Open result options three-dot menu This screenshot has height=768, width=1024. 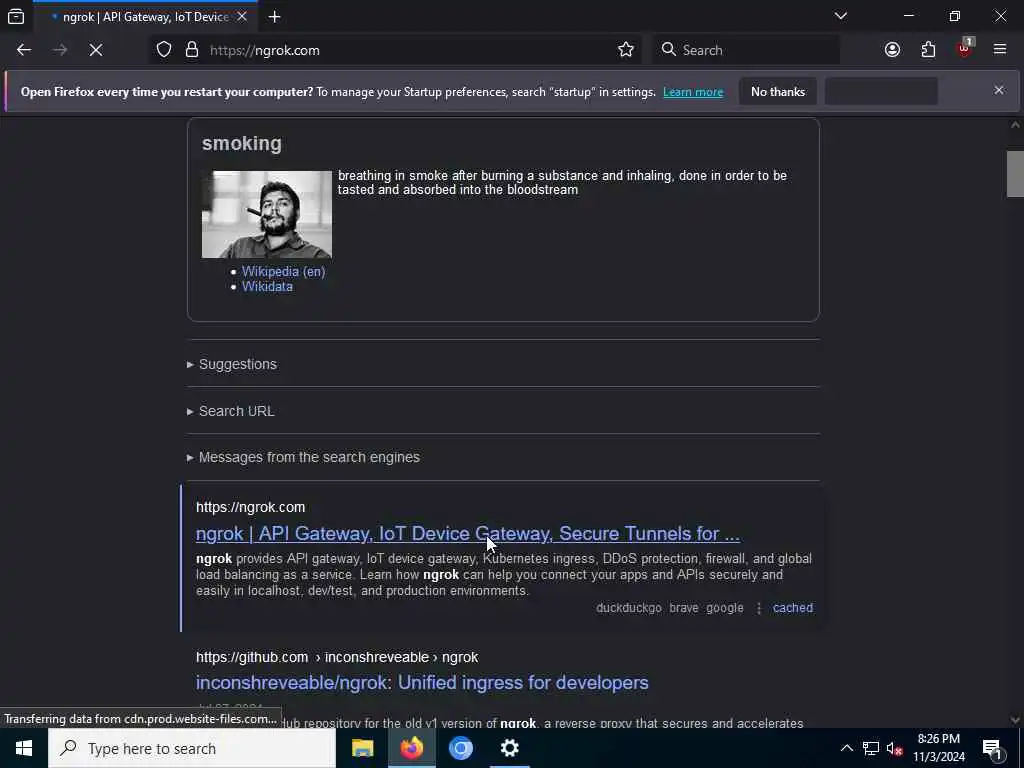[x=758, y=608]
